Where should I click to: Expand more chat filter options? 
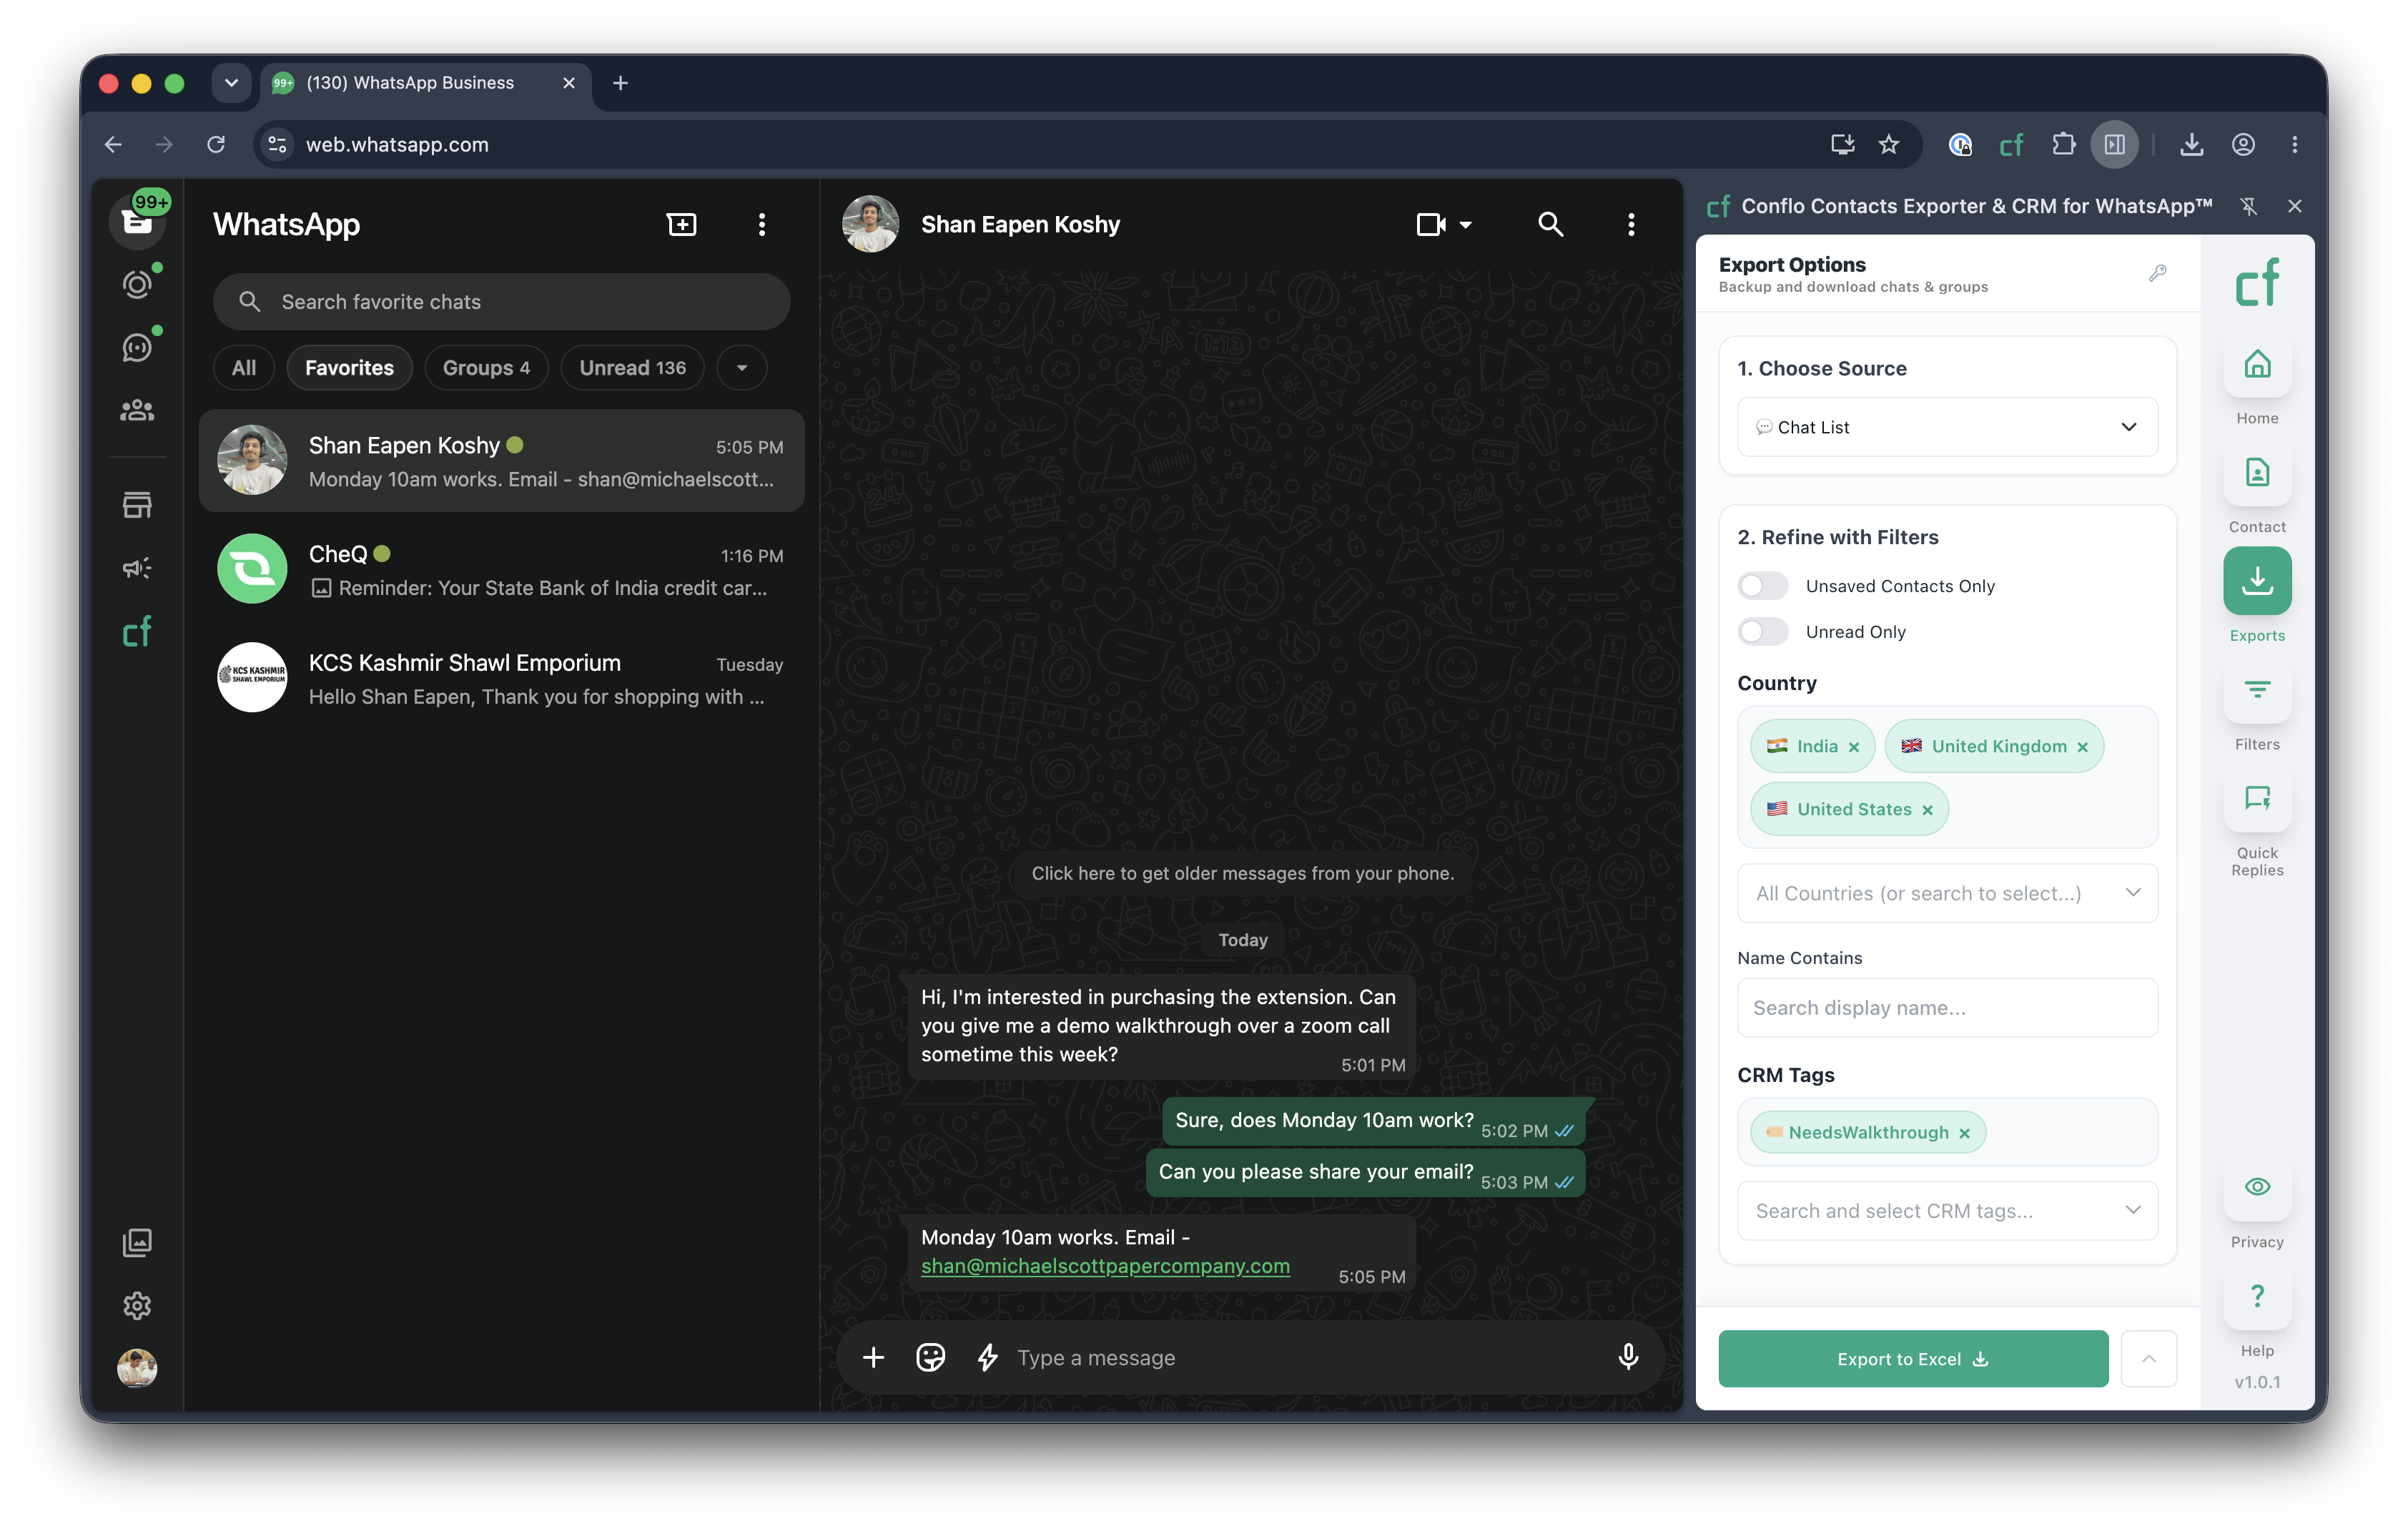pyautogui.click(x=741, y=368)
